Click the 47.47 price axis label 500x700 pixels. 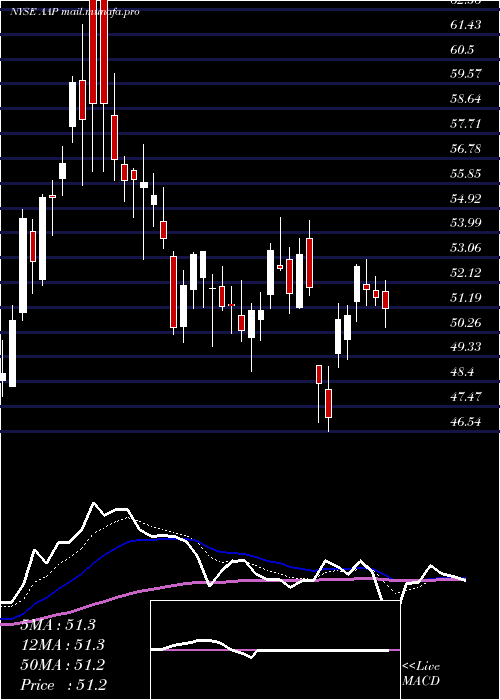pos(466,396)
